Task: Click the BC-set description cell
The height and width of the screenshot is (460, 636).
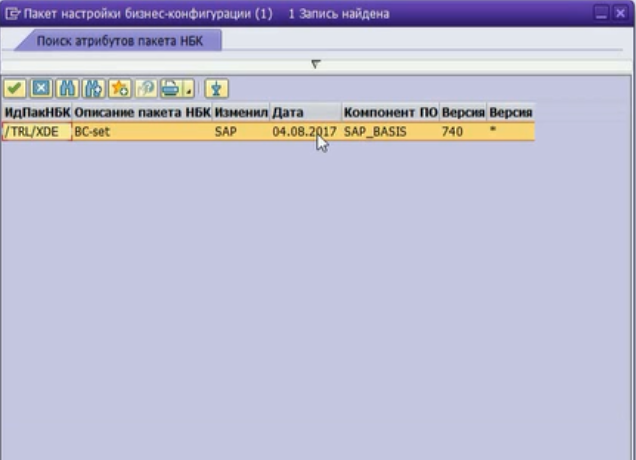Action: (x=141, y=131)
